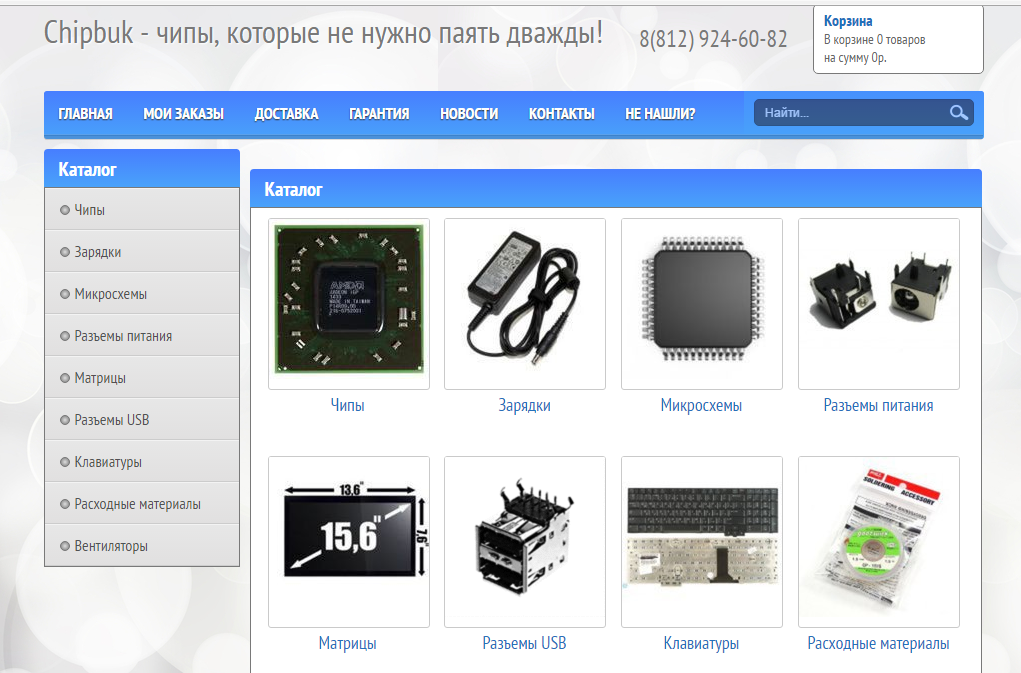Open the Микросхемы category thumbnail
Image resolution: width=1021 pixels, height=673 pixels.
(701, 302)
